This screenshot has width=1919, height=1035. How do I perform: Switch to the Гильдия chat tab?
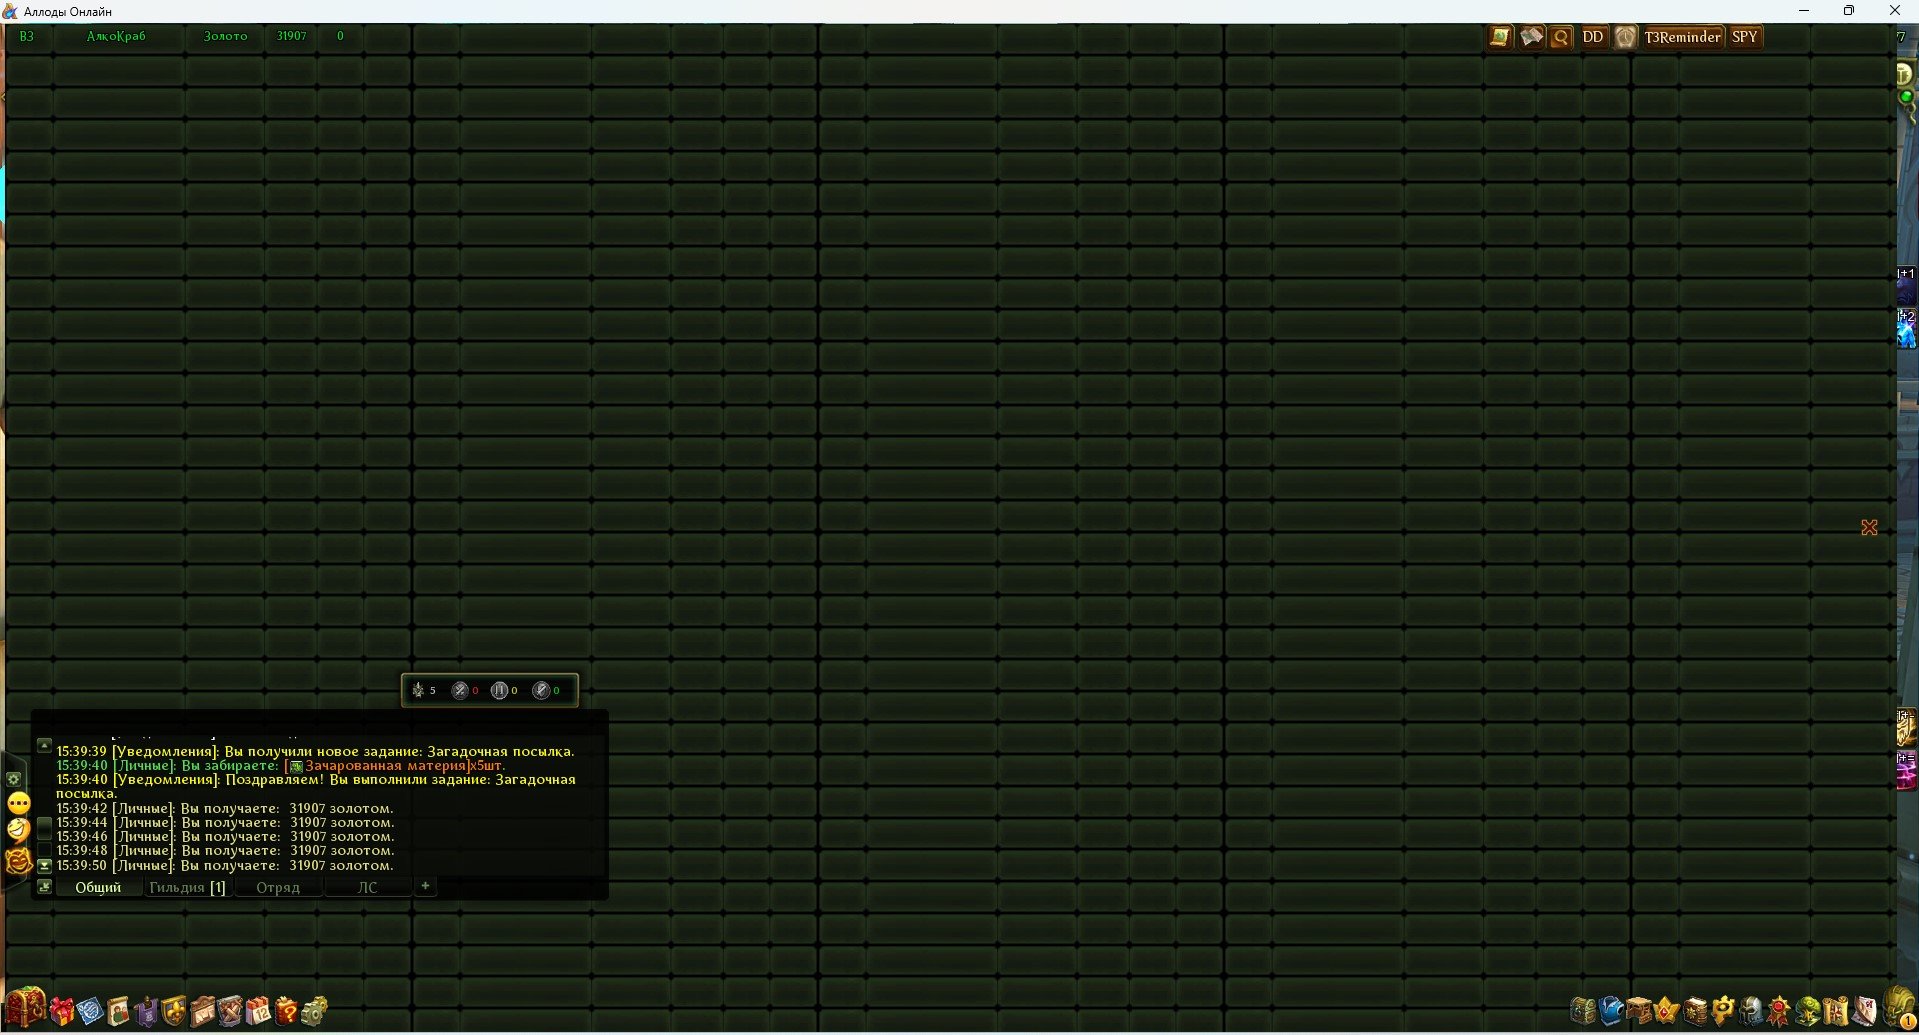point(187,888)
